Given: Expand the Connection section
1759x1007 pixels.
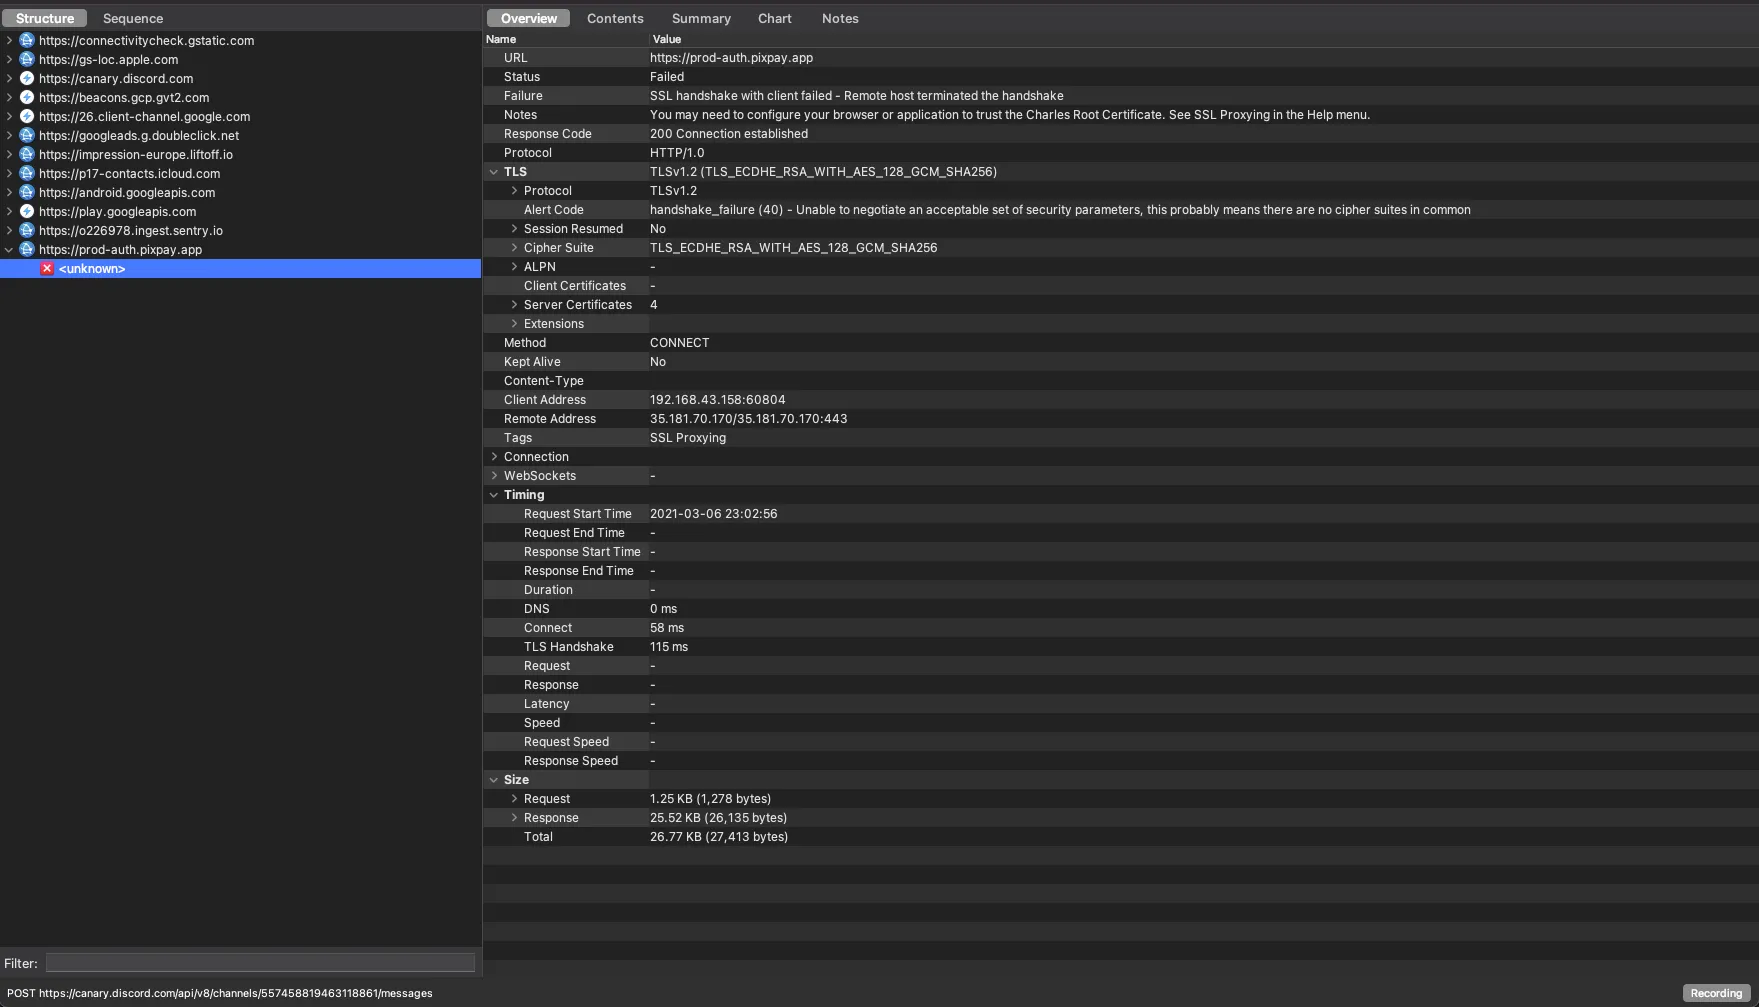Looking at the screenshot, I should [494, 457].
